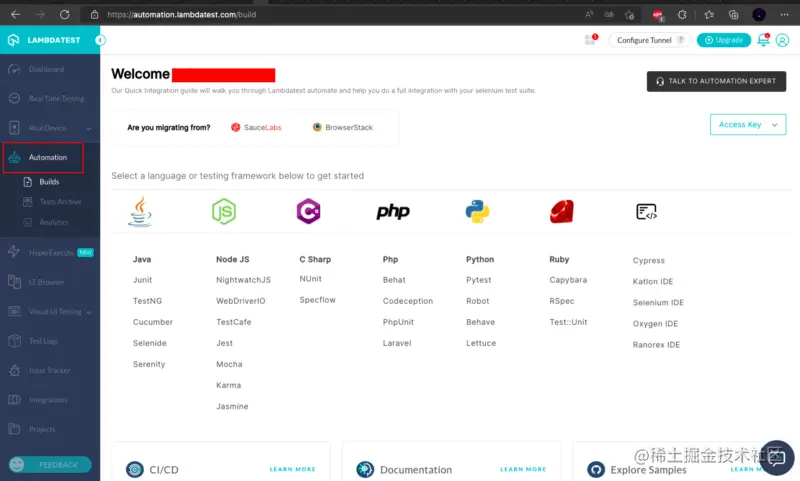This screenshot has width=800, height=481.
Task: Open Analytics under Automation
Action: point(54,222)
